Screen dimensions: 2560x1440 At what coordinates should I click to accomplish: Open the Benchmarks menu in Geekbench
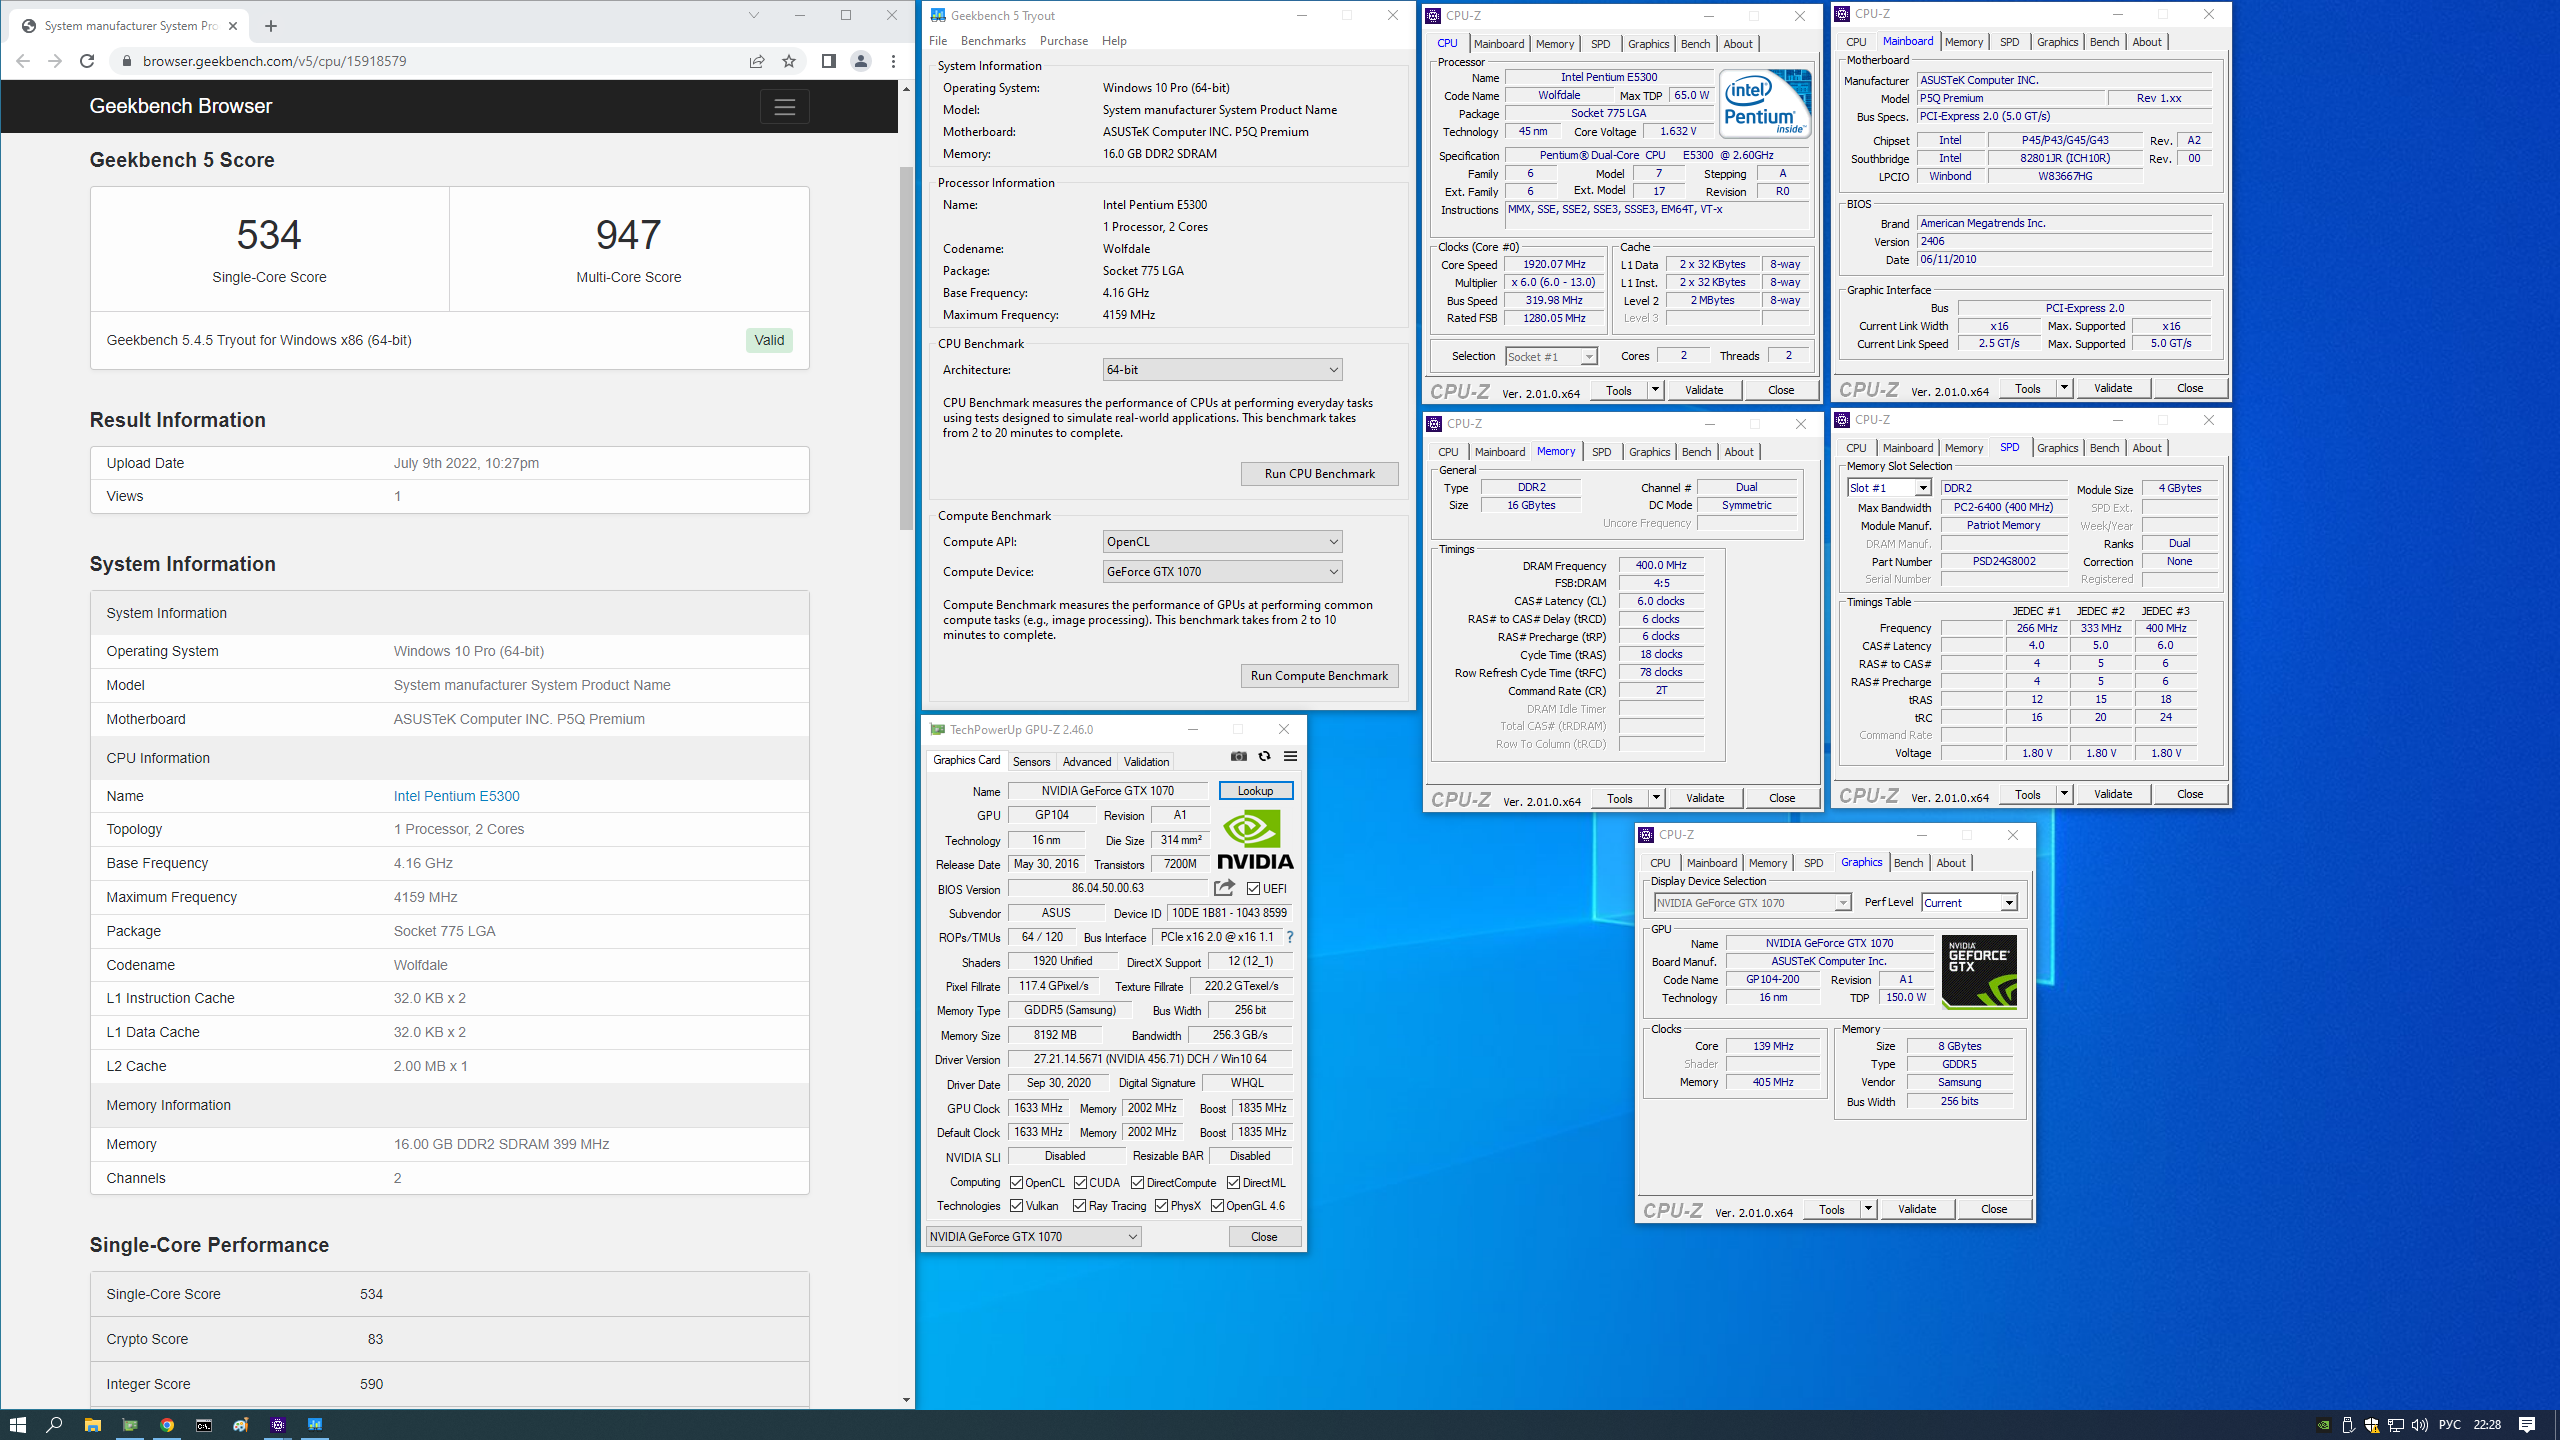993,41
